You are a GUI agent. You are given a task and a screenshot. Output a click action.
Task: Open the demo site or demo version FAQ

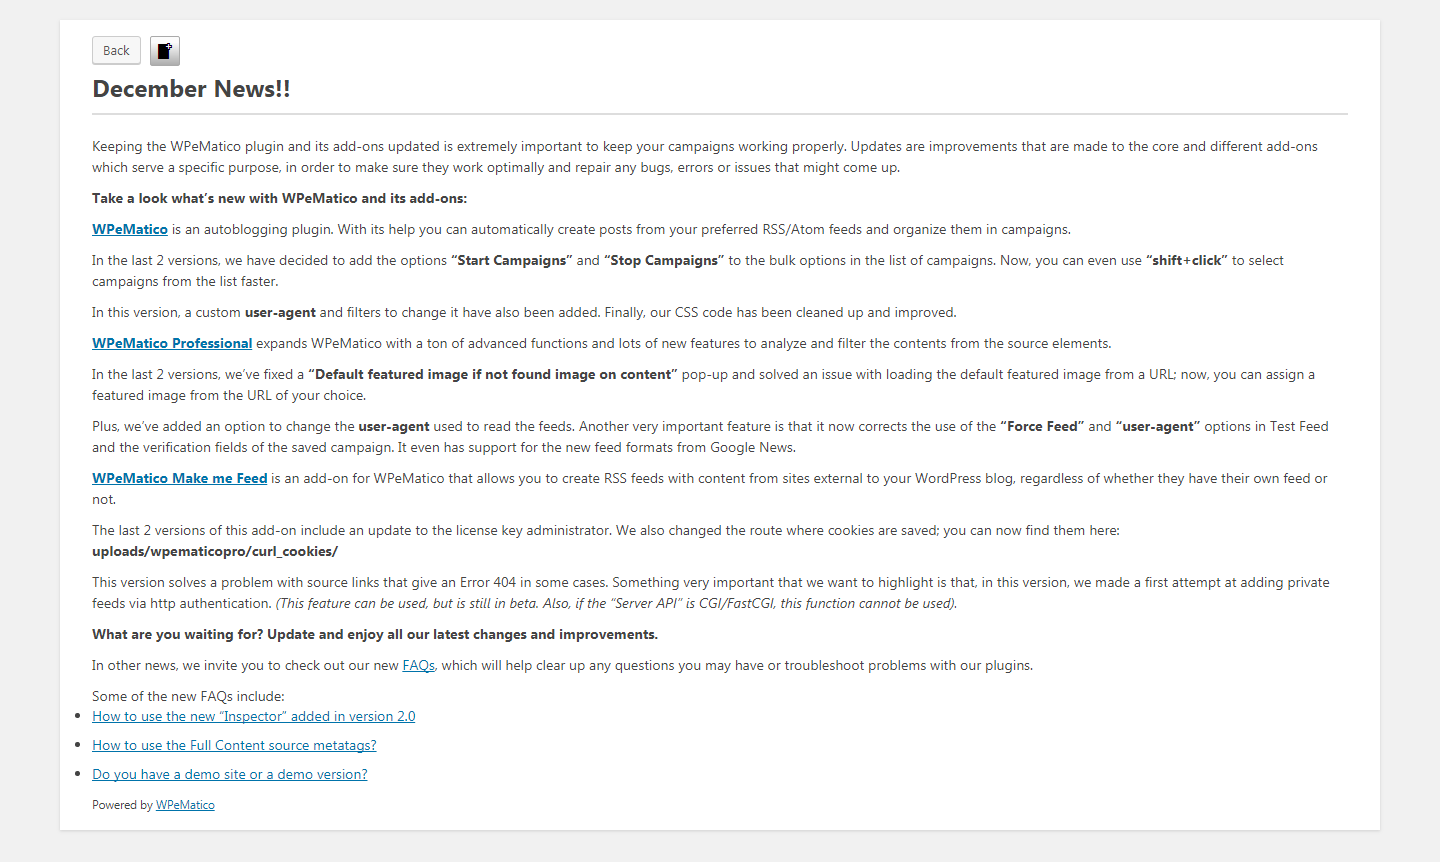click(230, 774)
